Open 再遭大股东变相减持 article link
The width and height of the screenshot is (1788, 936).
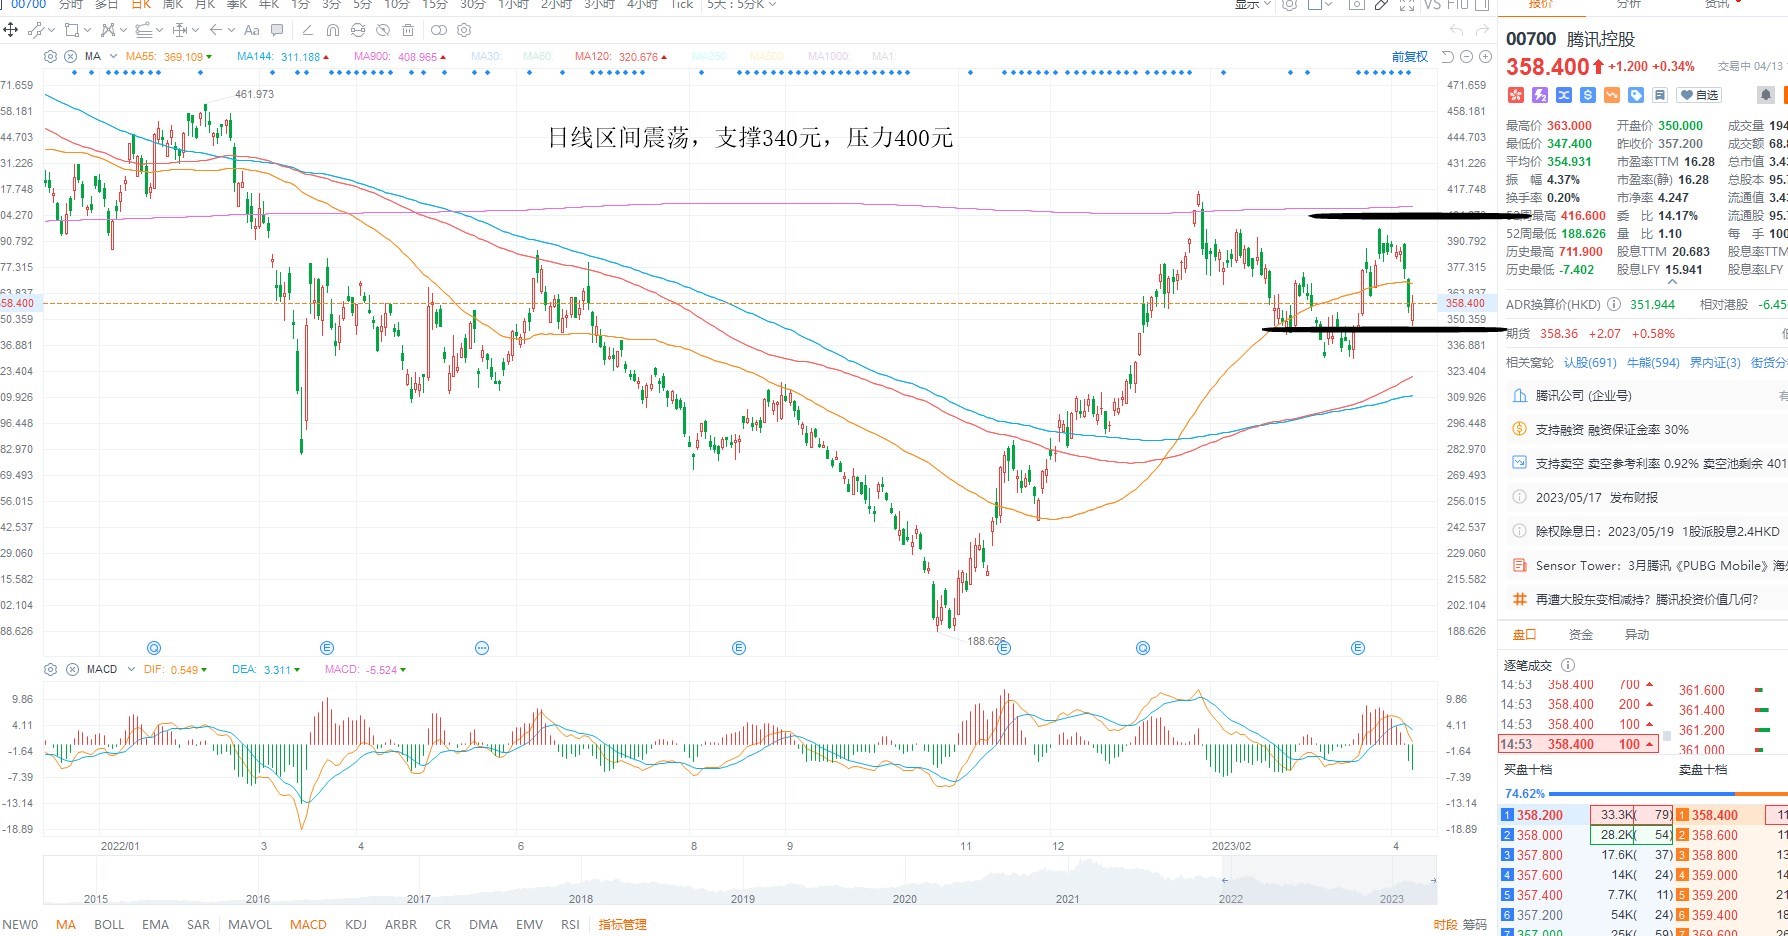[1647, 600]
